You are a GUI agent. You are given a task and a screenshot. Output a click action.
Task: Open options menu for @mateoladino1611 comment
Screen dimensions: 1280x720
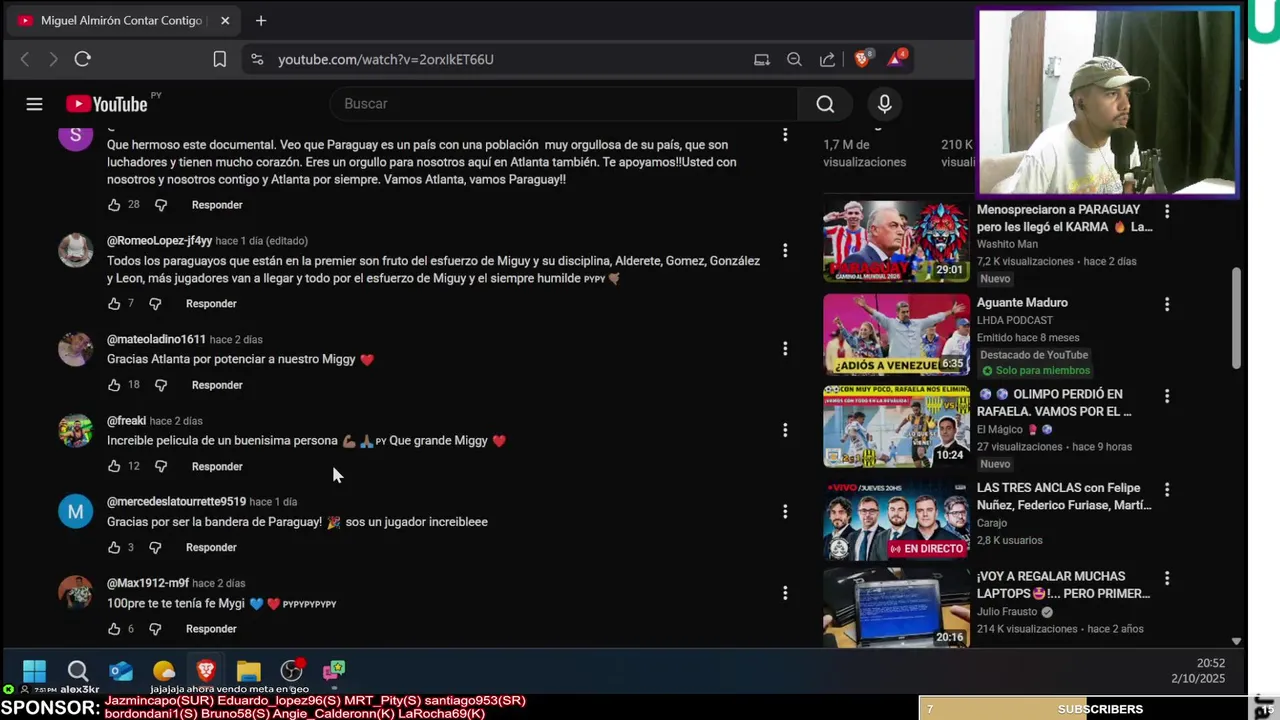[785, 348]
